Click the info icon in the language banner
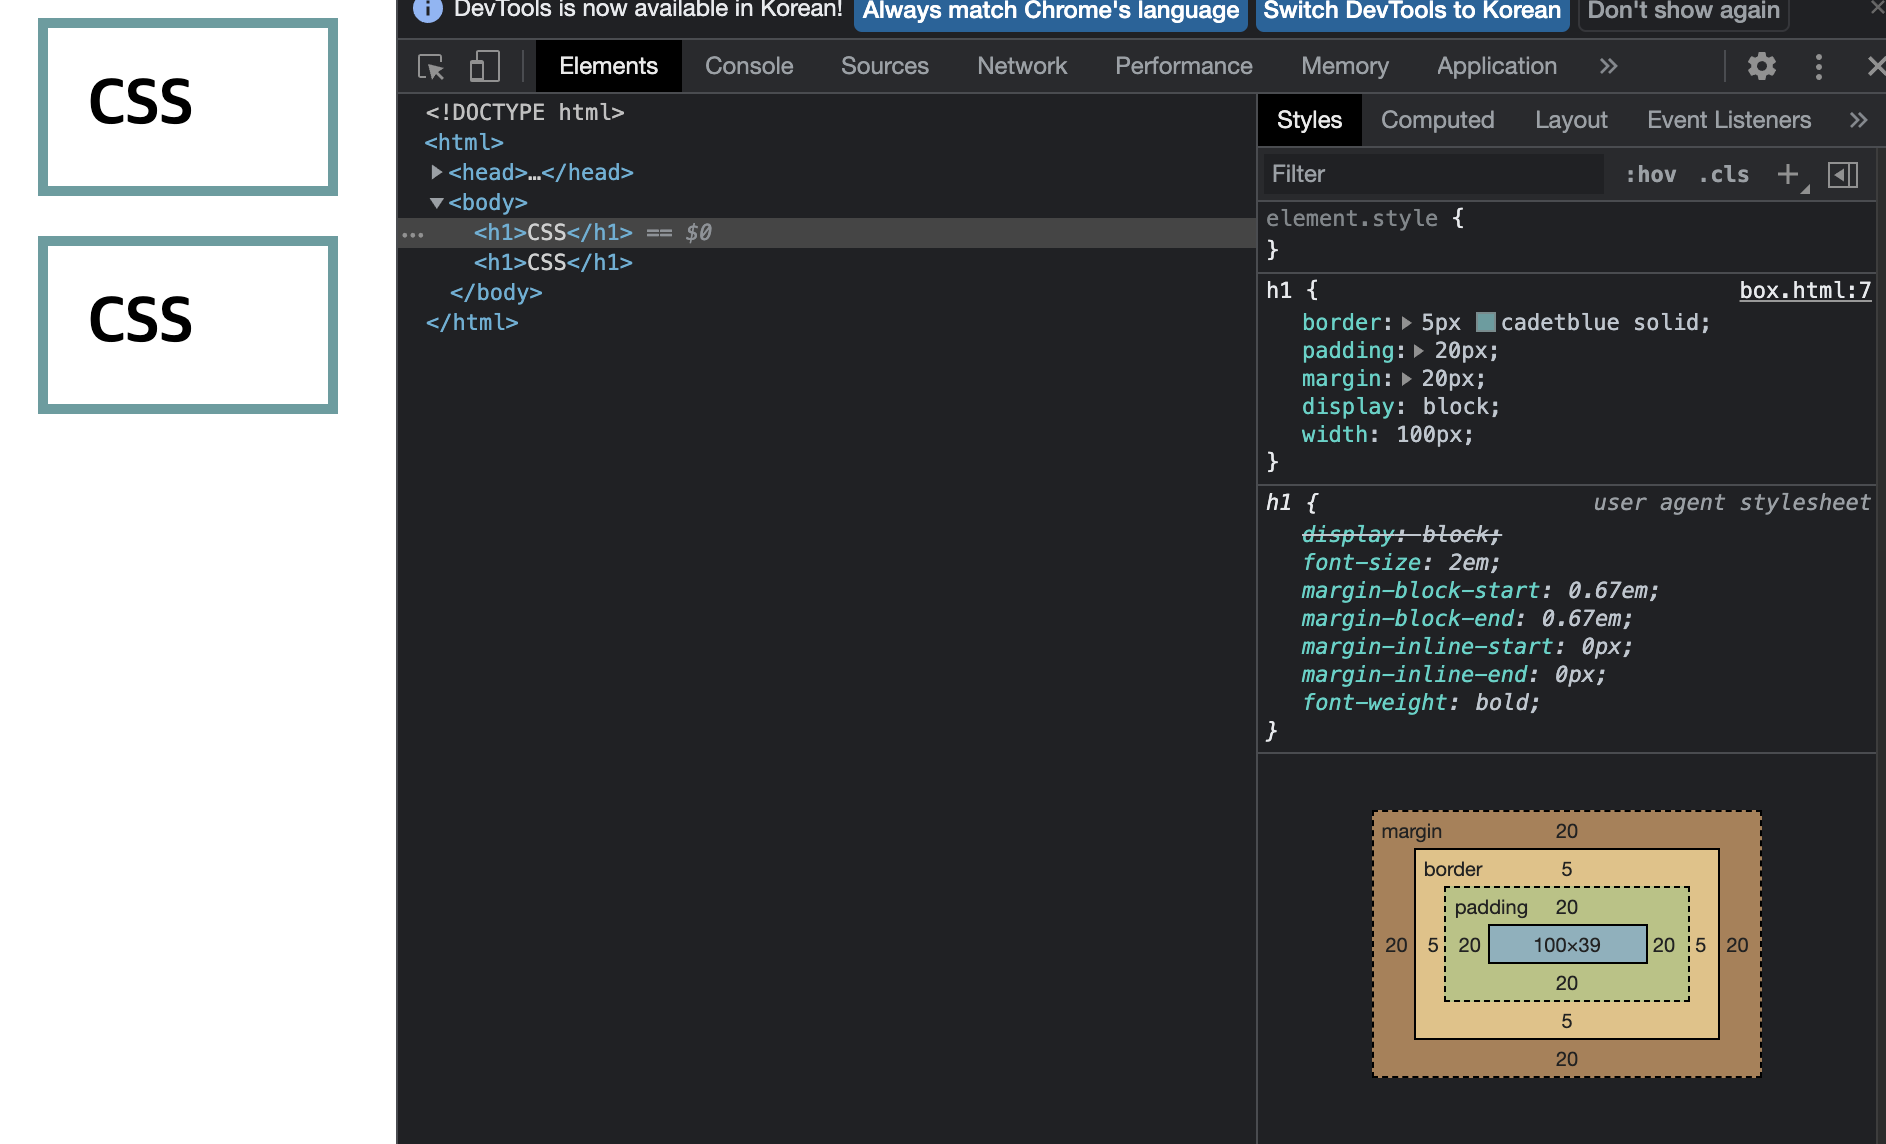The width and height of the screenshot is (1886, 1144). [428, 10]
